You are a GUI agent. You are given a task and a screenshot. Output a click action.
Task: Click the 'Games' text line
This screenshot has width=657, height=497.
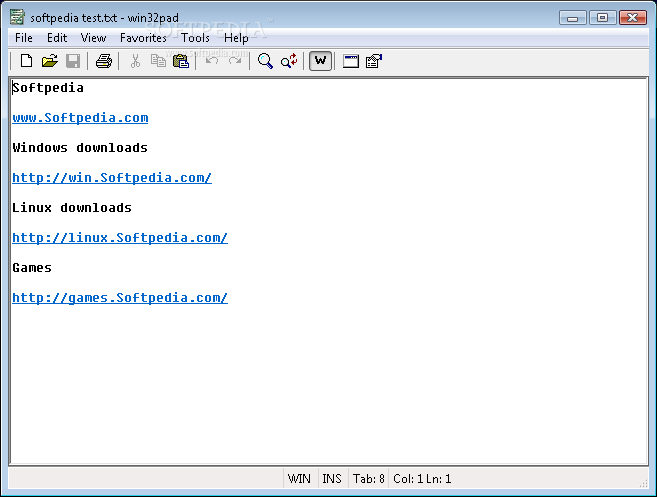coord(32,267)
